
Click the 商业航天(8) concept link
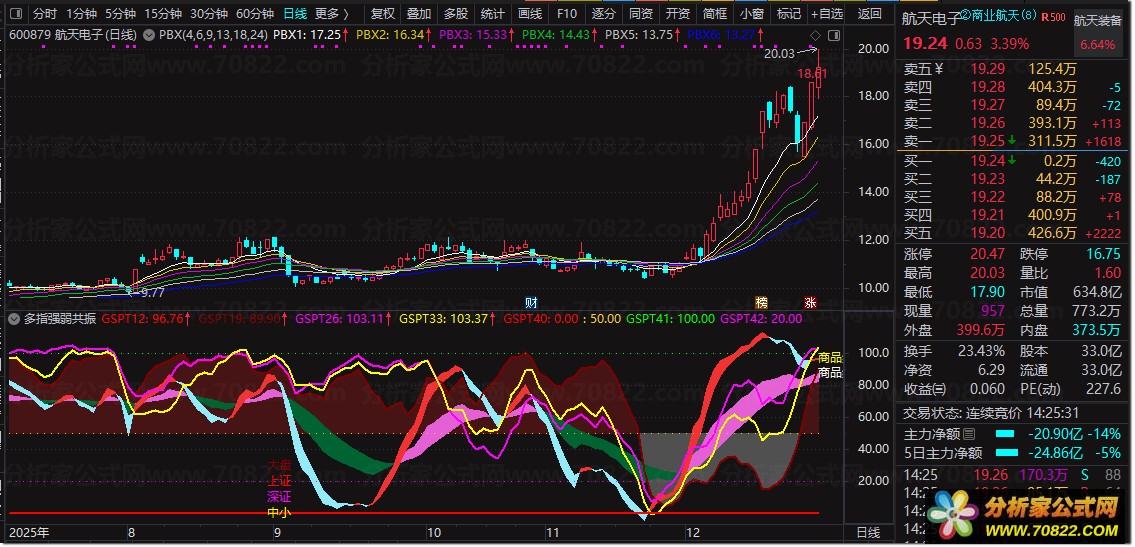coord(1002,17)
